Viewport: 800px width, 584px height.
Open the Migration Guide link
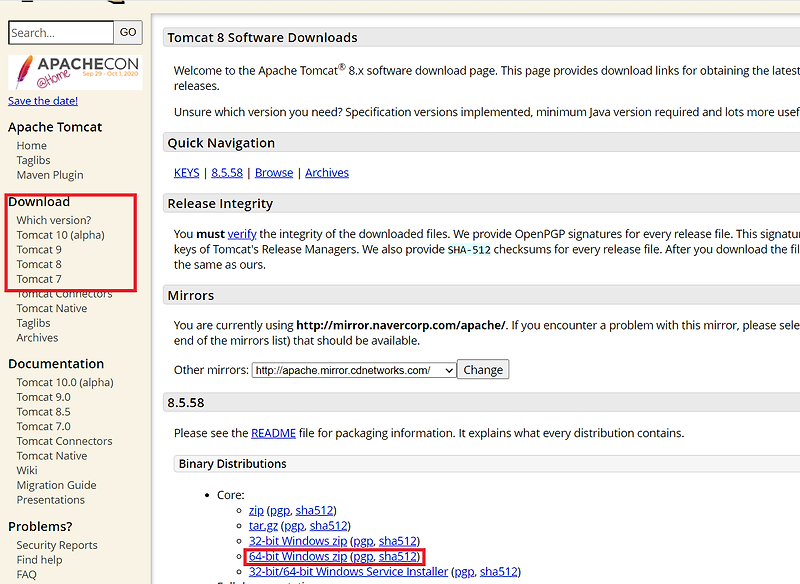point(56,485)
